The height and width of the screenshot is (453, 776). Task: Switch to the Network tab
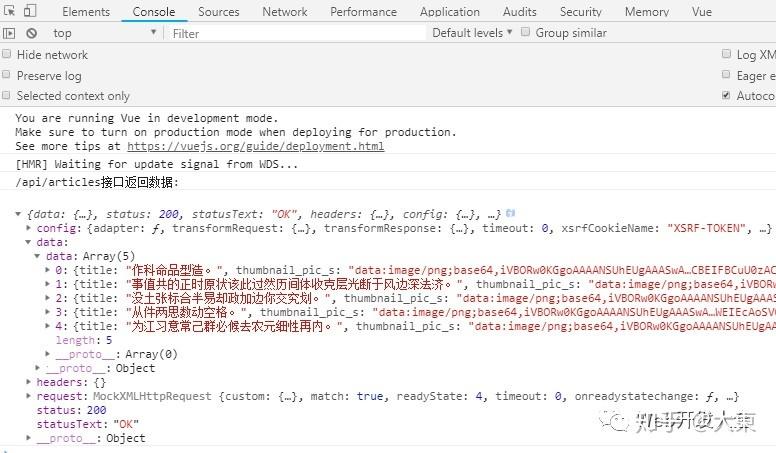coord(284,12)
